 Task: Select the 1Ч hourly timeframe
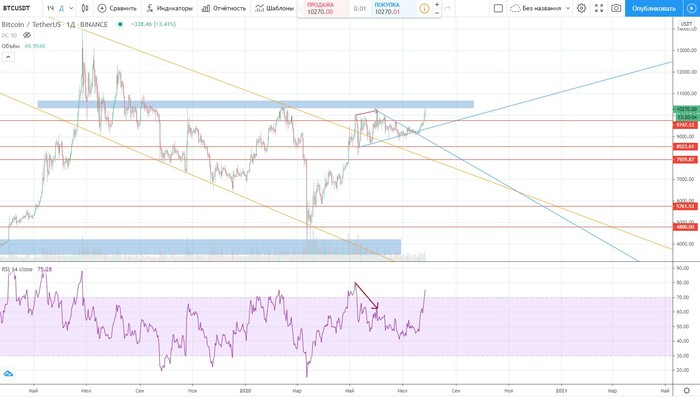click(x=50, y=8)
